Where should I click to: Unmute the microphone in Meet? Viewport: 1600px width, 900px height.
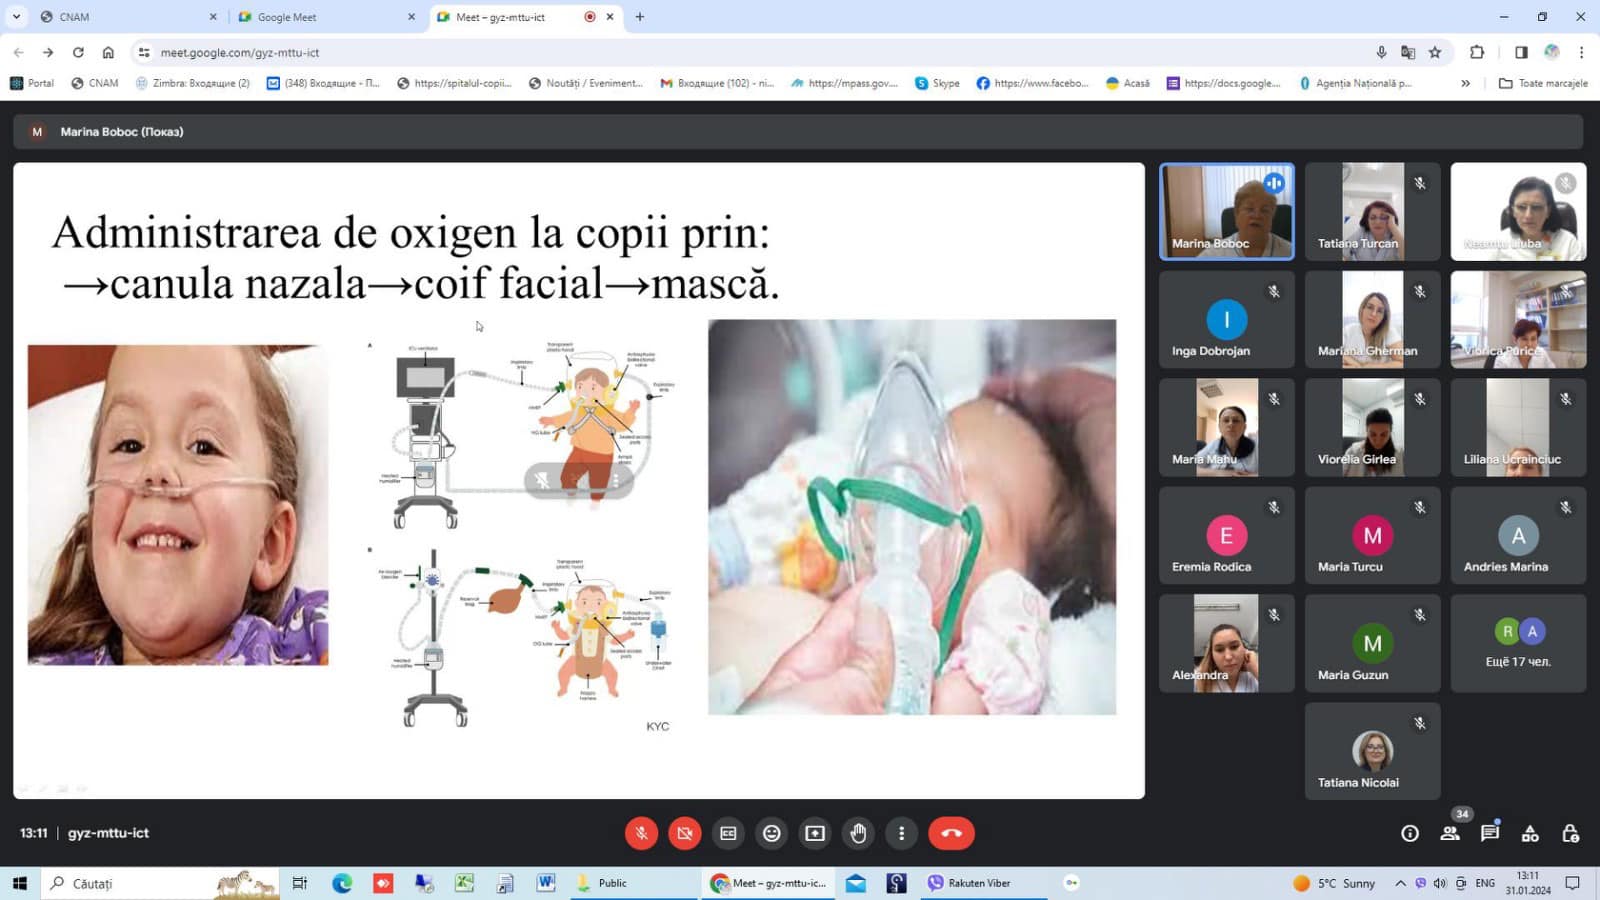[x=641, y=833]
